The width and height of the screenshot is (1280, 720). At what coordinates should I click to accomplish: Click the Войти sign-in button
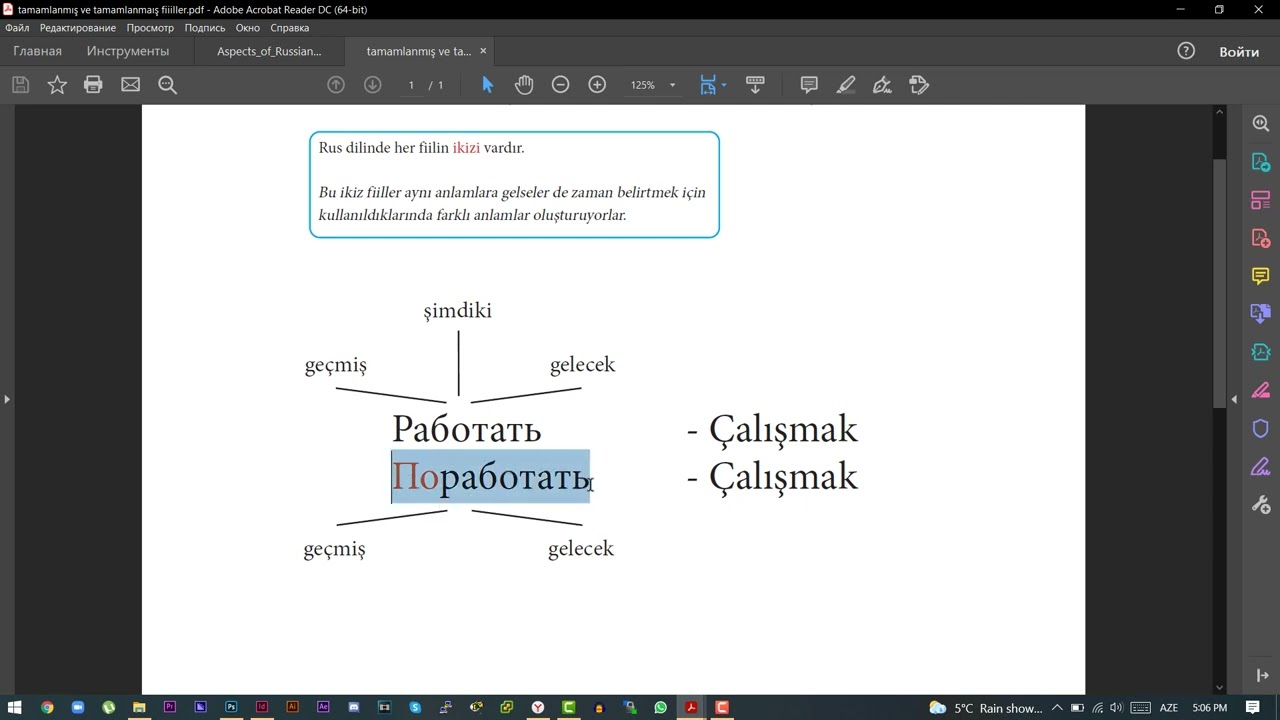[x=1239, y=52]
